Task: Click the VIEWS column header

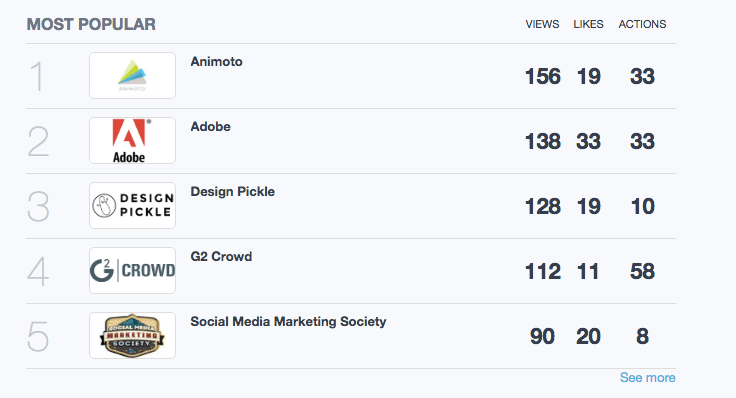Action: [x=542, y=24]
